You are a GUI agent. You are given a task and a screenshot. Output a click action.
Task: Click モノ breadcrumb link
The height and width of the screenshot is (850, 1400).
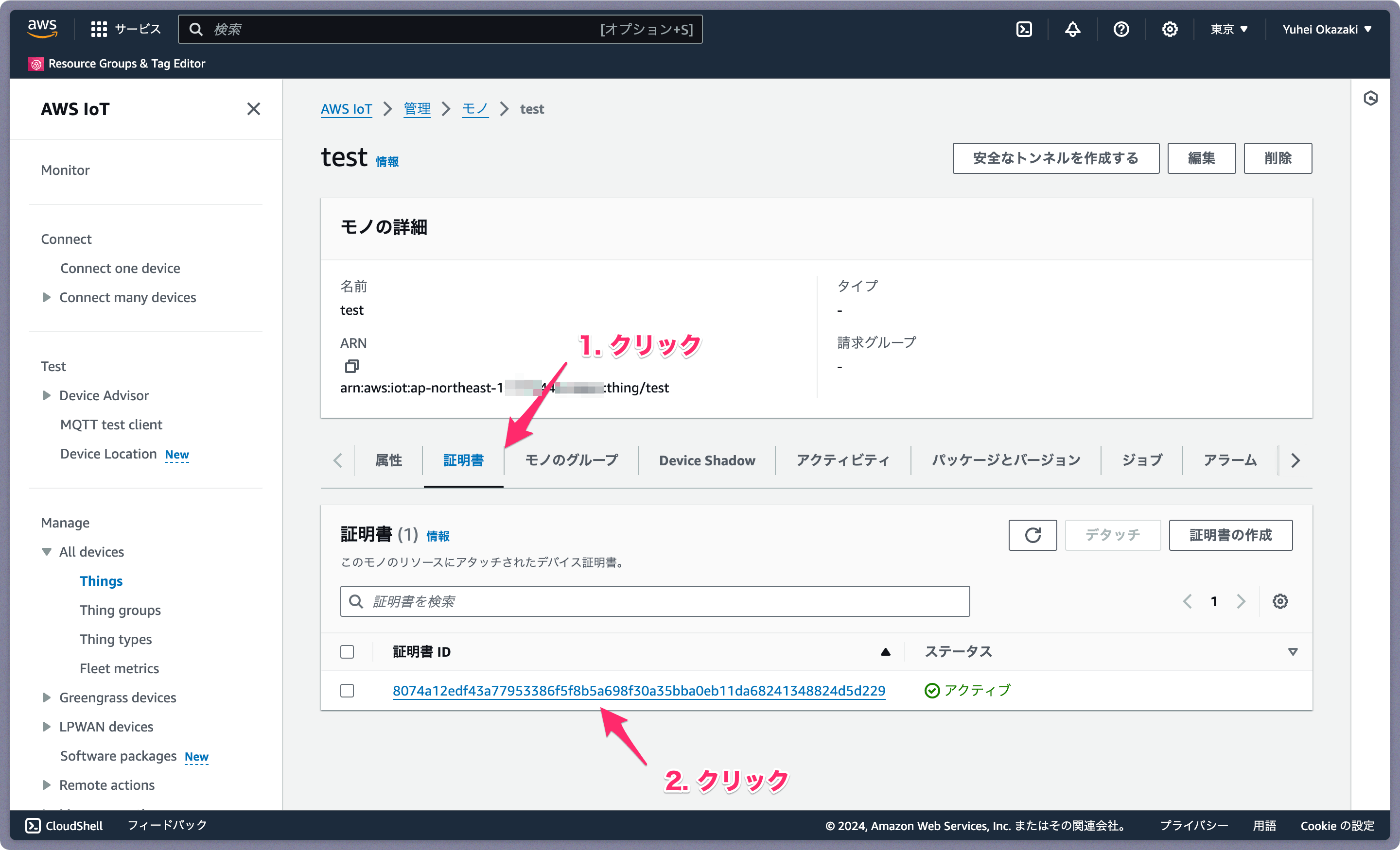[x=475, y=109]
